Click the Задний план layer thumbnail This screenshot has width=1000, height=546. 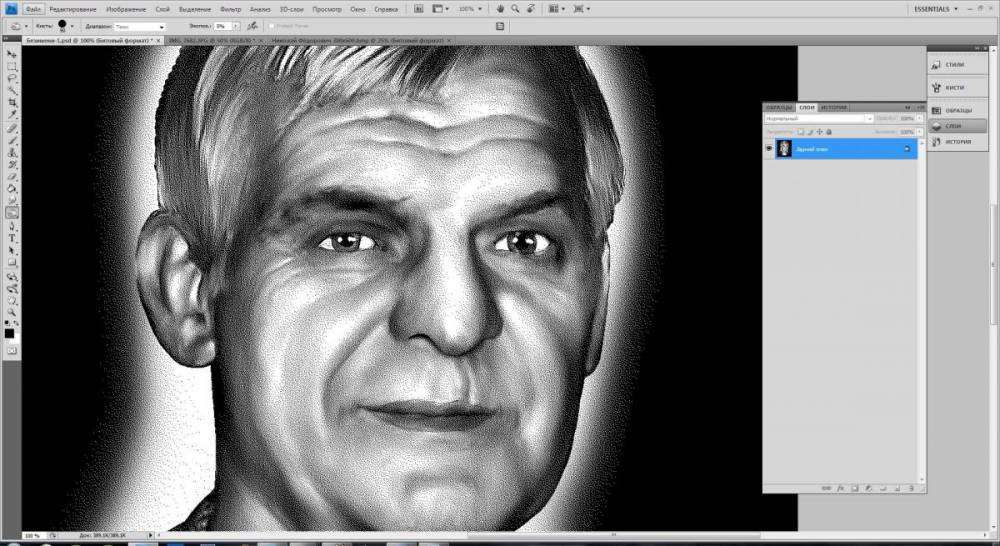[x=784, y=148]
